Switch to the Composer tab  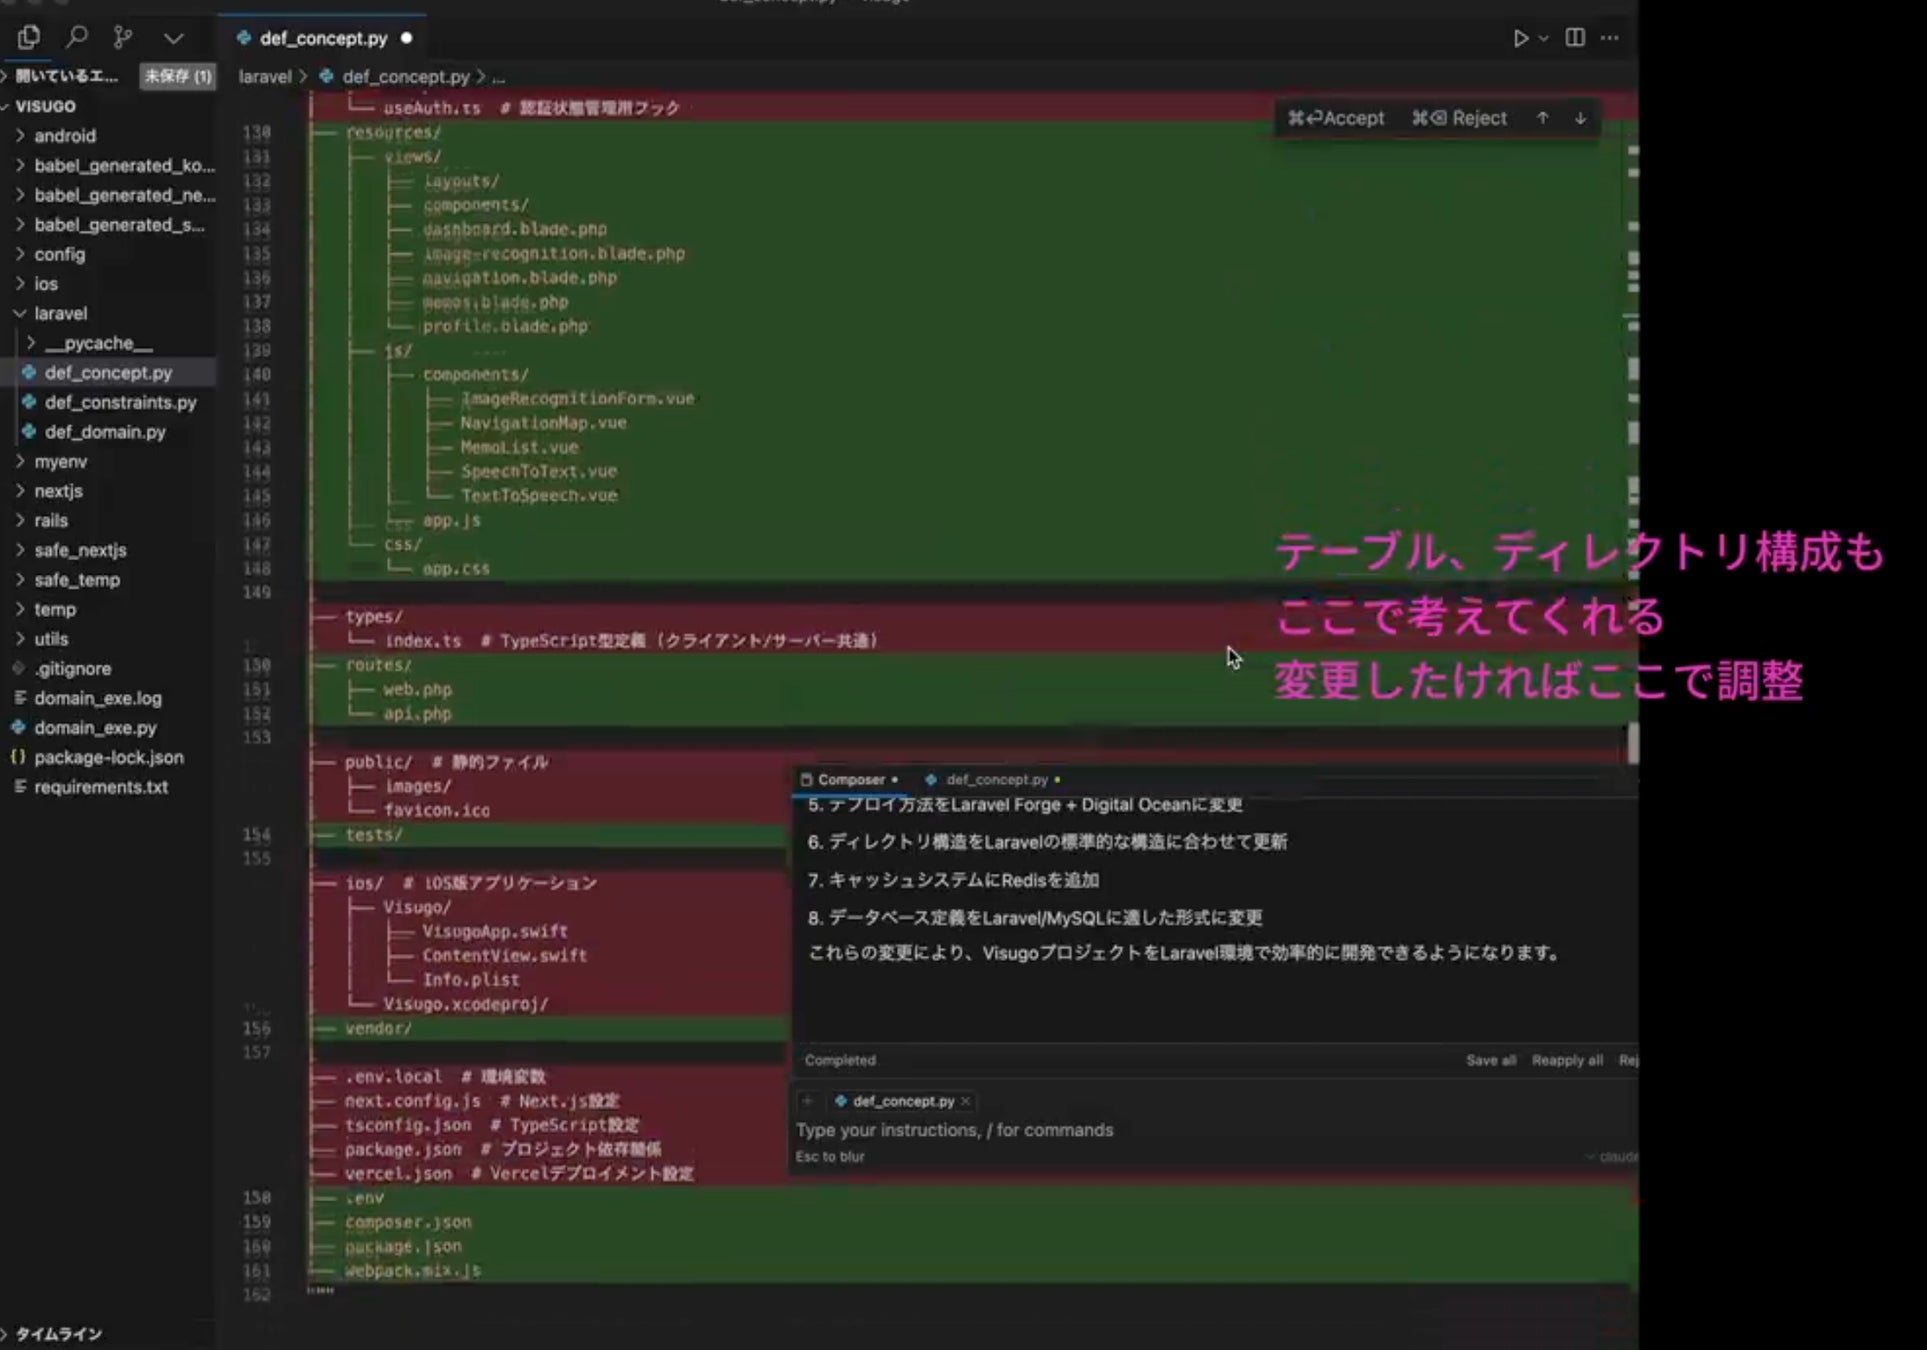(x=850, y=780)
